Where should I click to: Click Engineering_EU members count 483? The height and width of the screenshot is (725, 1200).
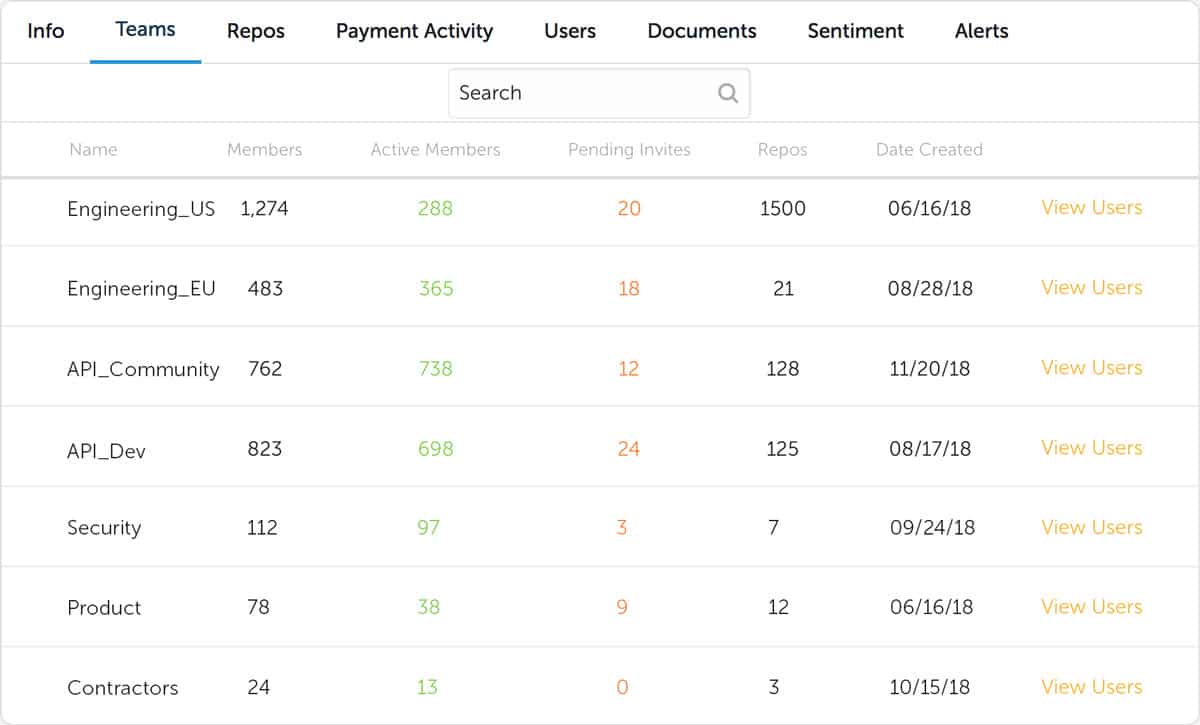click(265, 288)
